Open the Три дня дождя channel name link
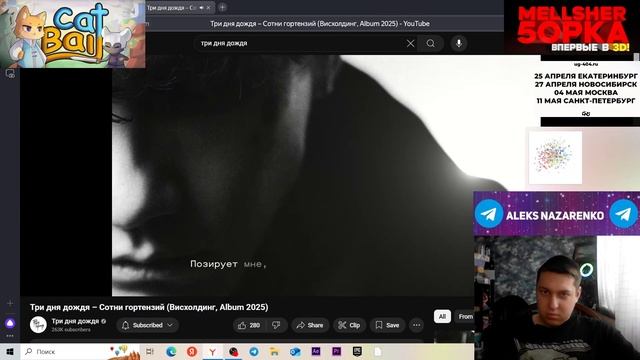 point(75,321)
